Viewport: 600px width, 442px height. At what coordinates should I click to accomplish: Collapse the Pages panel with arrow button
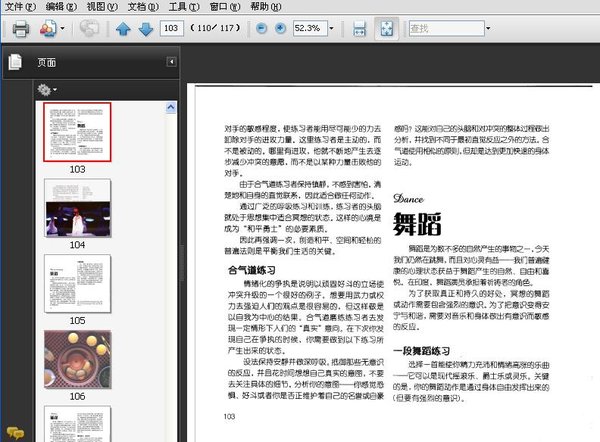(171, 62)
